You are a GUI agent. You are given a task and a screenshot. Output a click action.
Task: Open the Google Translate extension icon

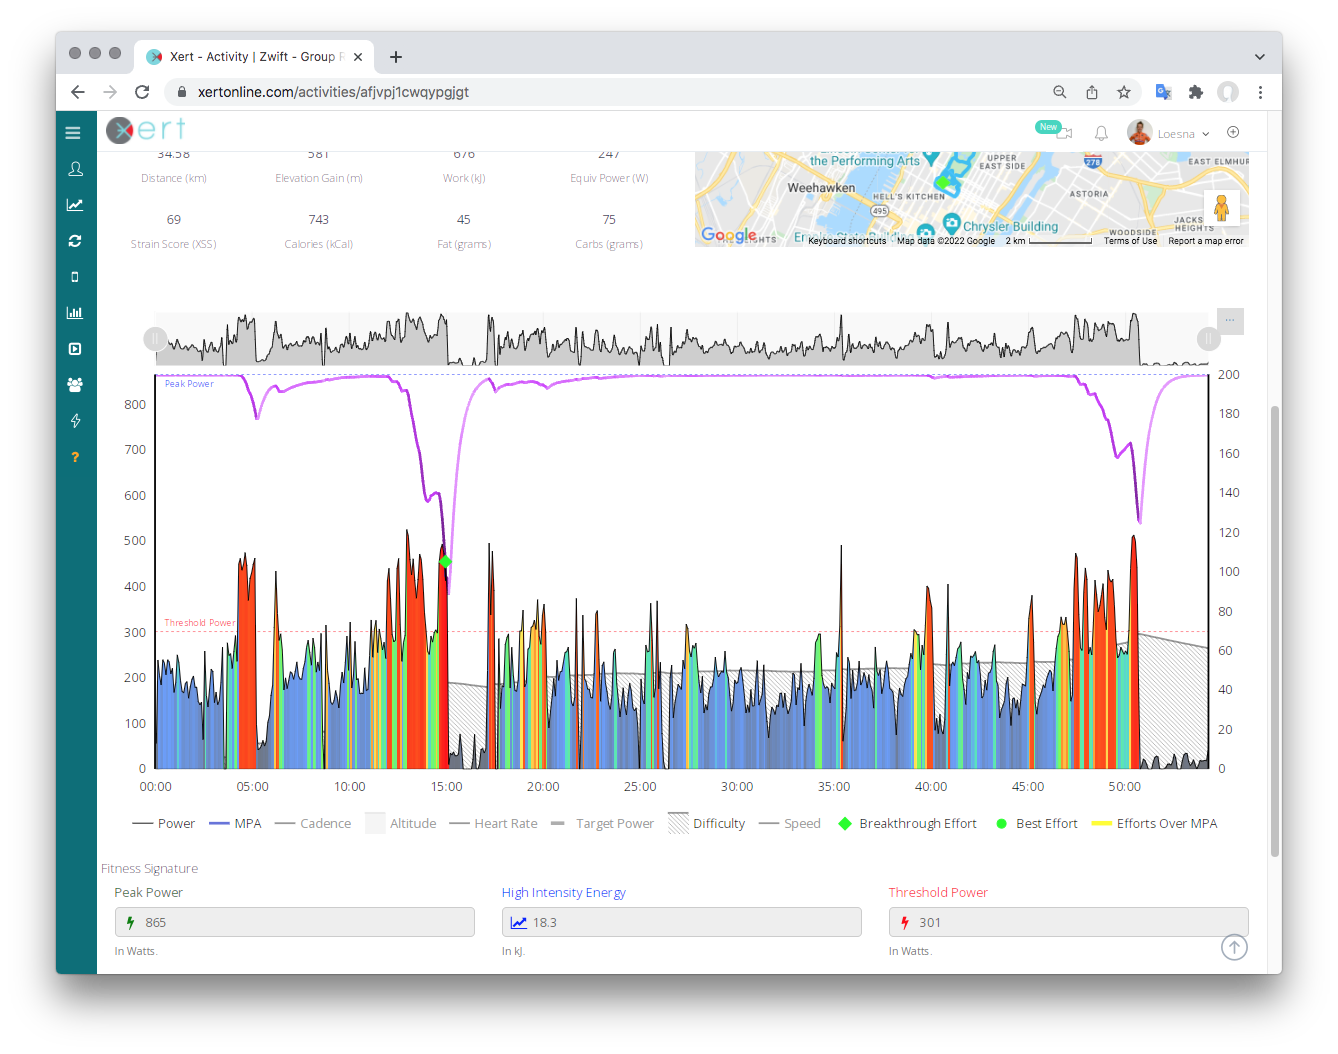point(1163,92)
